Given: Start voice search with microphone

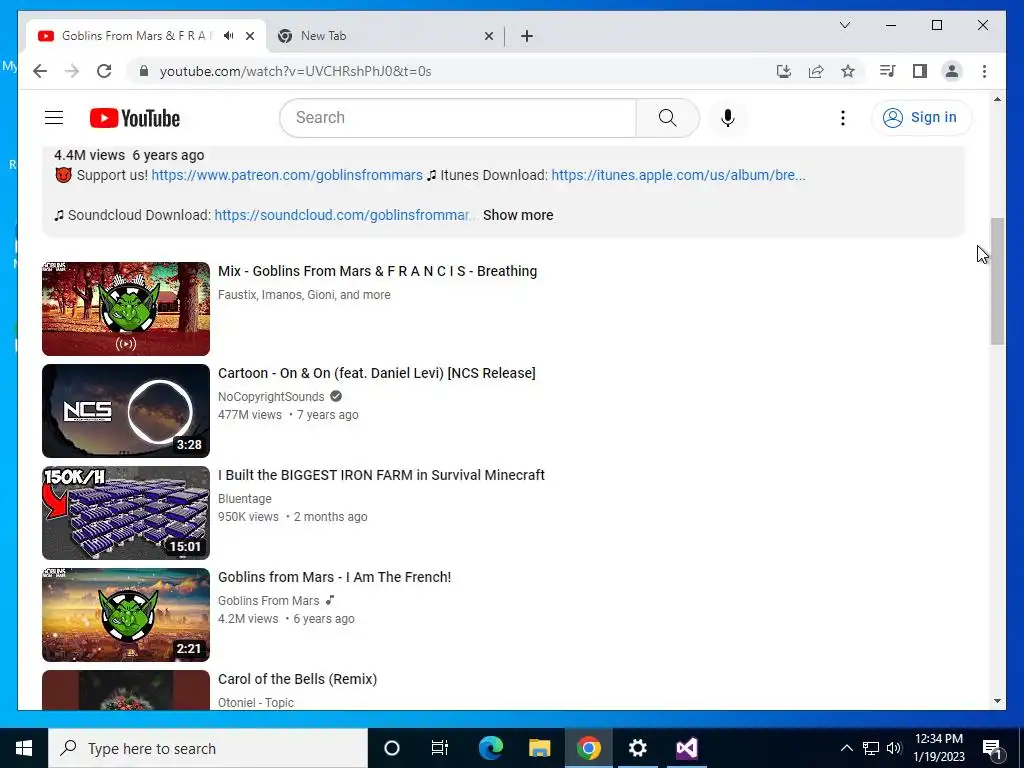Looking at the screenshot, I should pyautogui.click(x=728, y=118).
